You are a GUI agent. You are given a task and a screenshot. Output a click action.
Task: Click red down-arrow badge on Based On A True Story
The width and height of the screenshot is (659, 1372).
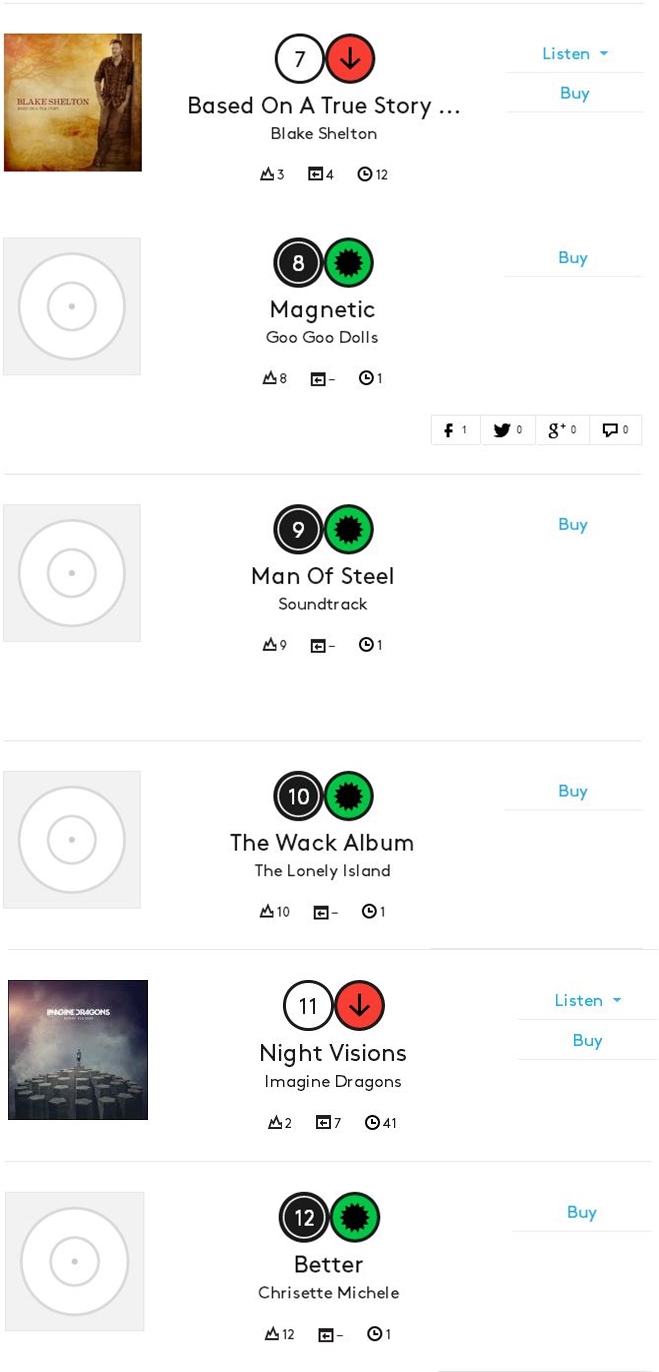[350, 59]
